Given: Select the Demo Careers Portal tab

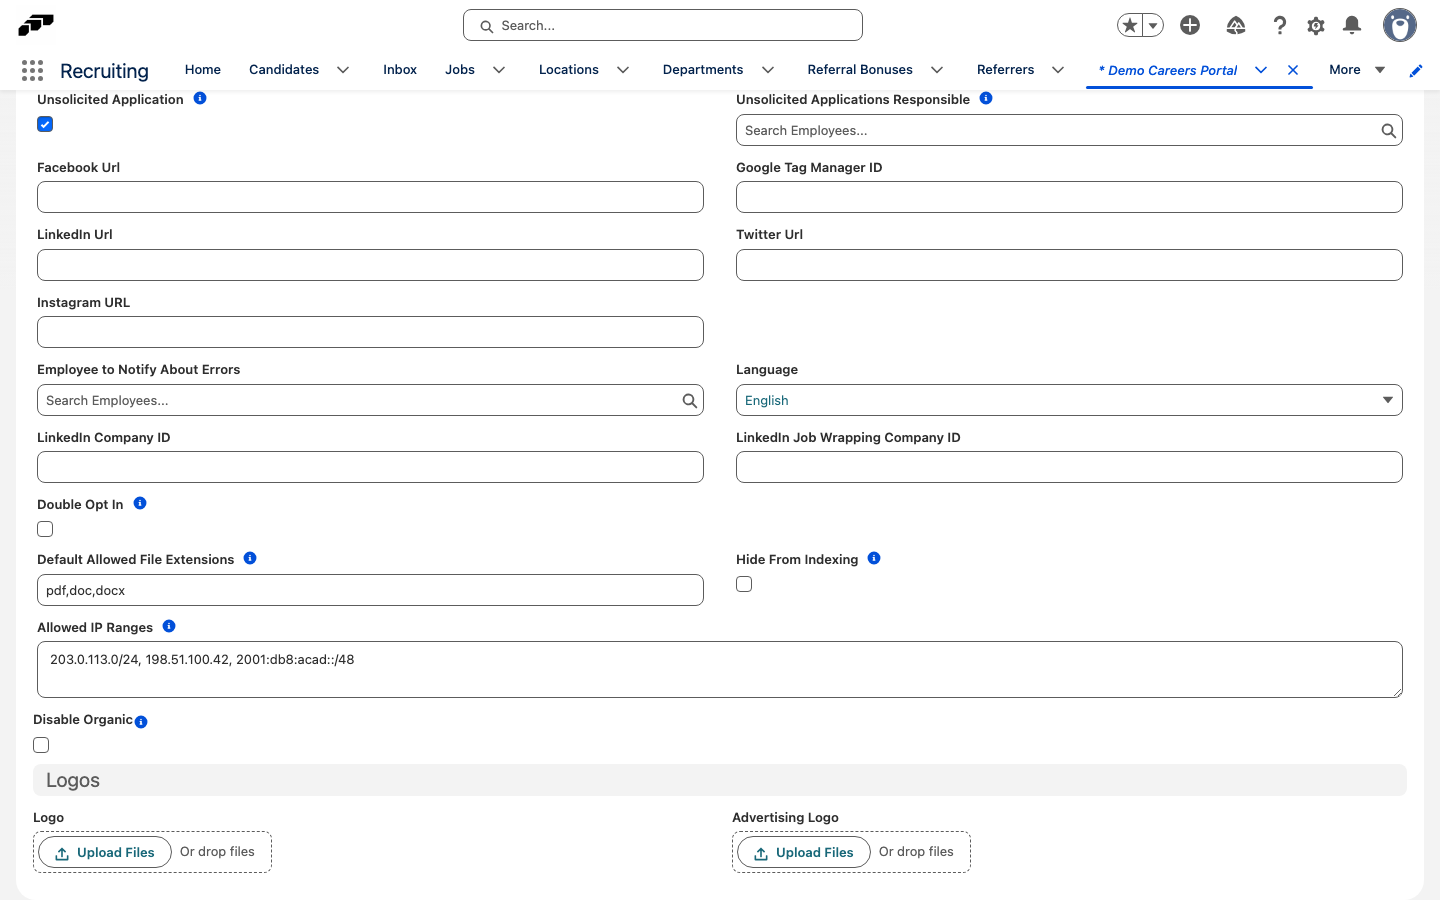Looking at the screenshot, I should 1168,70.
